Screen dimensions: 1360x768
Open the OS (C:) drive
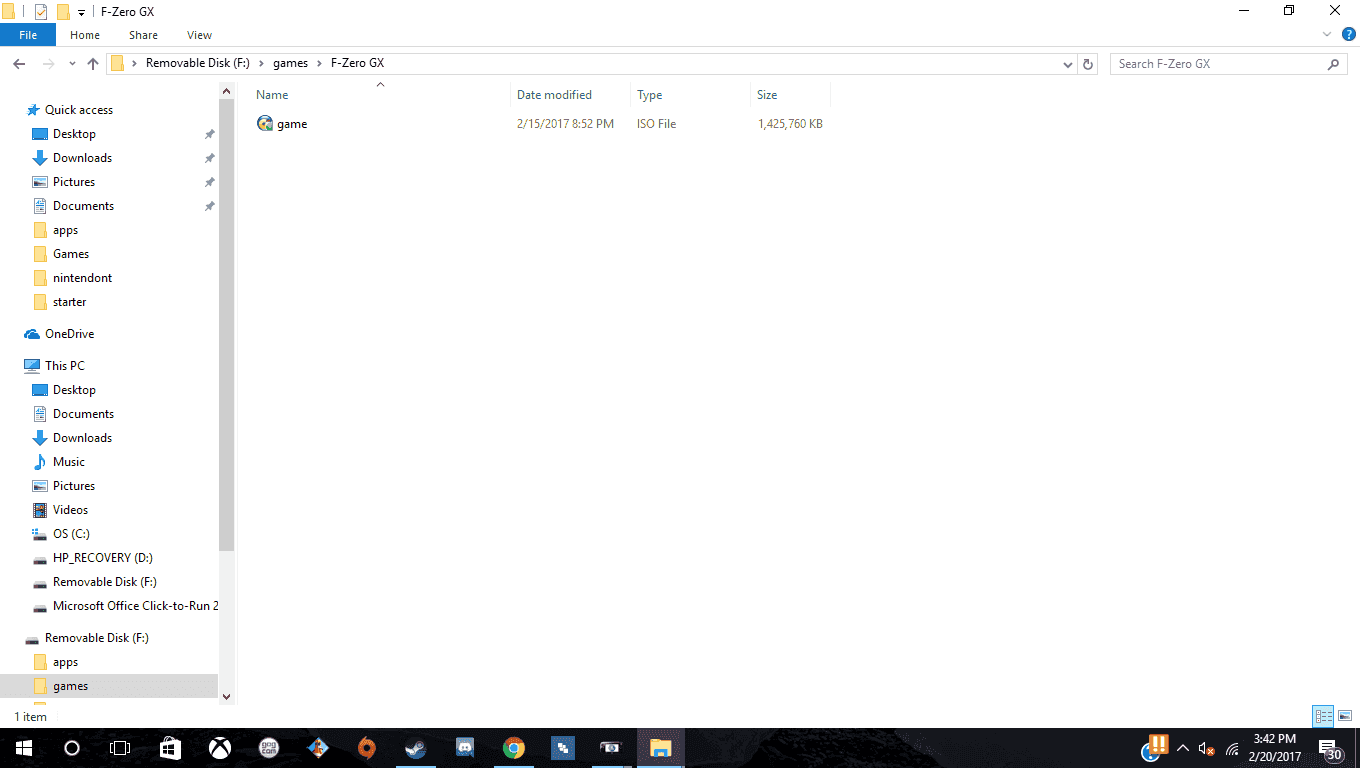coord(71,534)
